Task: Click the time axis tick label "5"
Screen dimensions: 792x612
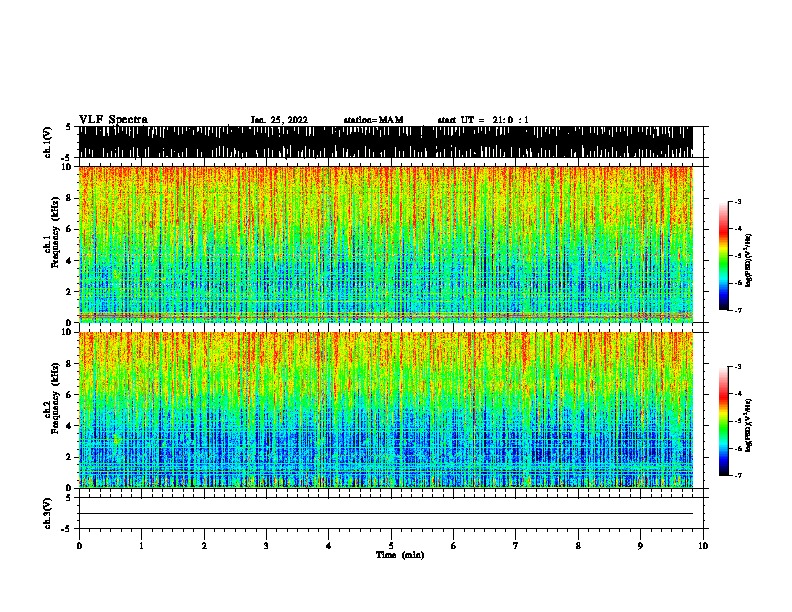Action: (391, 546)
